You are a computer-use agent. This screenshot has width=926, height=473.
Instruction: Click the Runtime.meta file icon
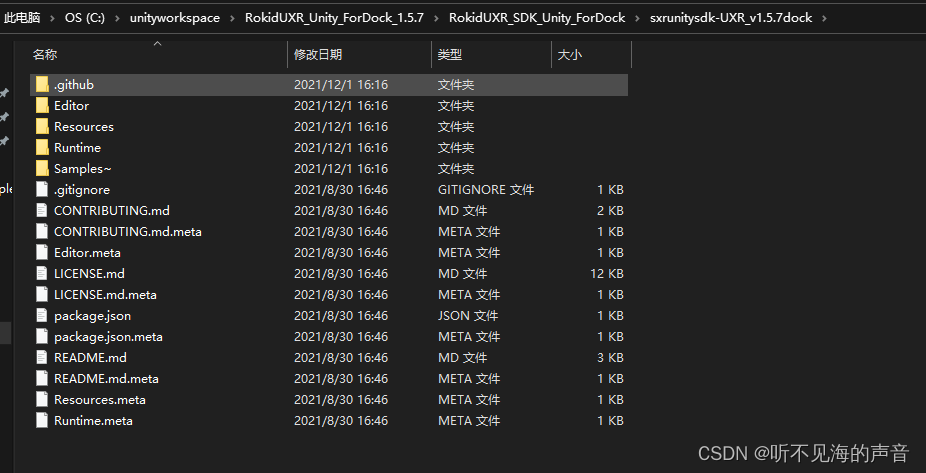tap(41, 420)
